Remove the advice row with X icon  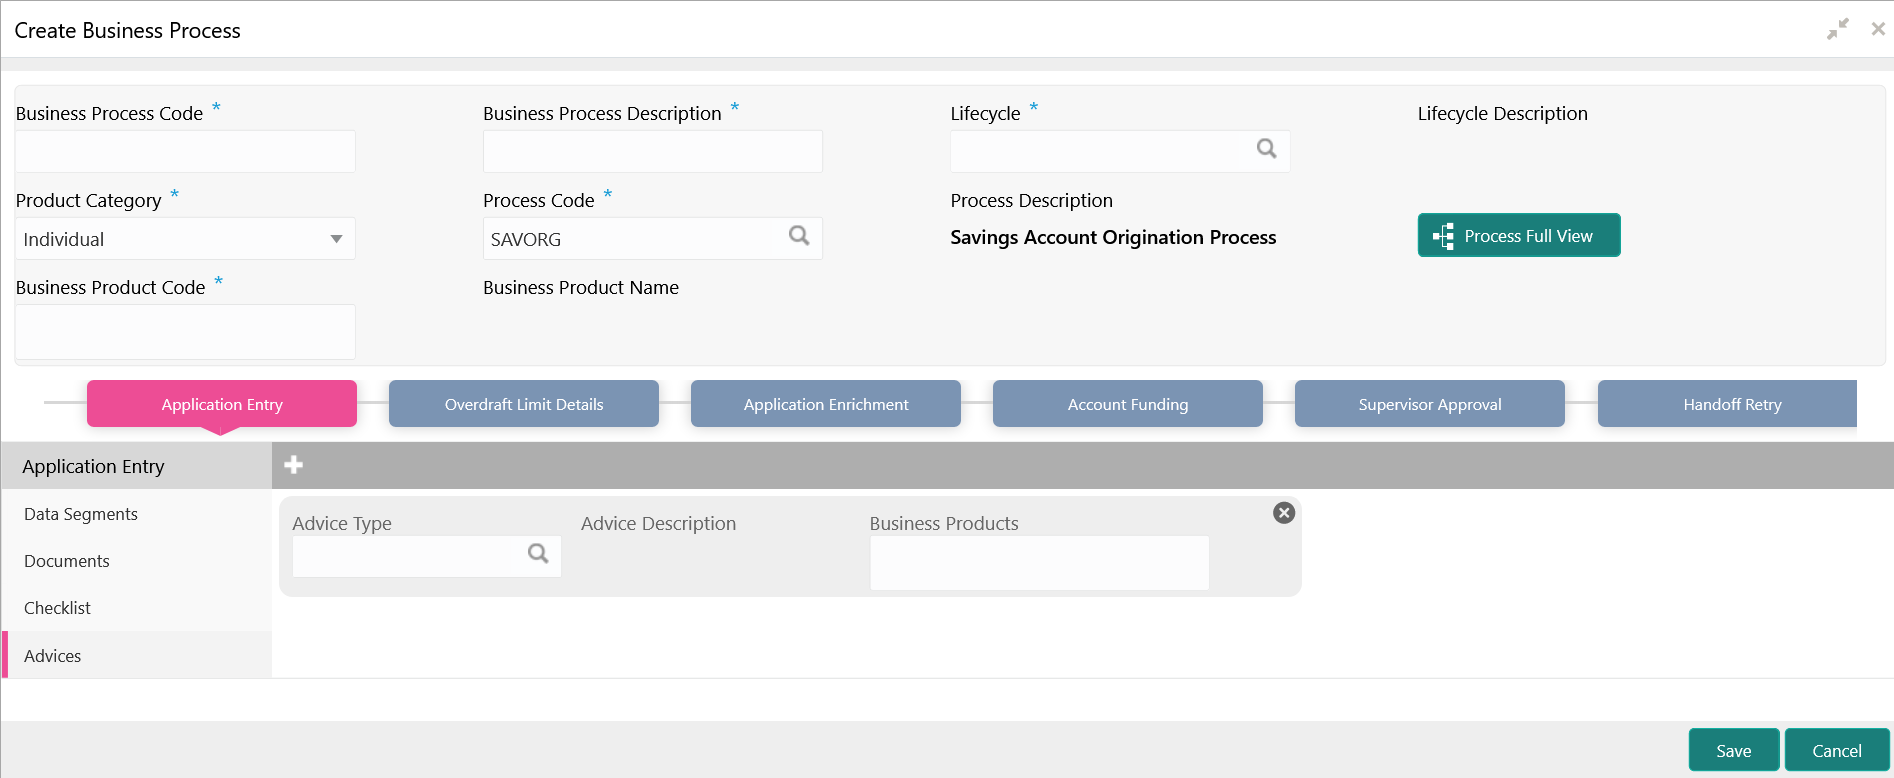tap(1284, 513)
